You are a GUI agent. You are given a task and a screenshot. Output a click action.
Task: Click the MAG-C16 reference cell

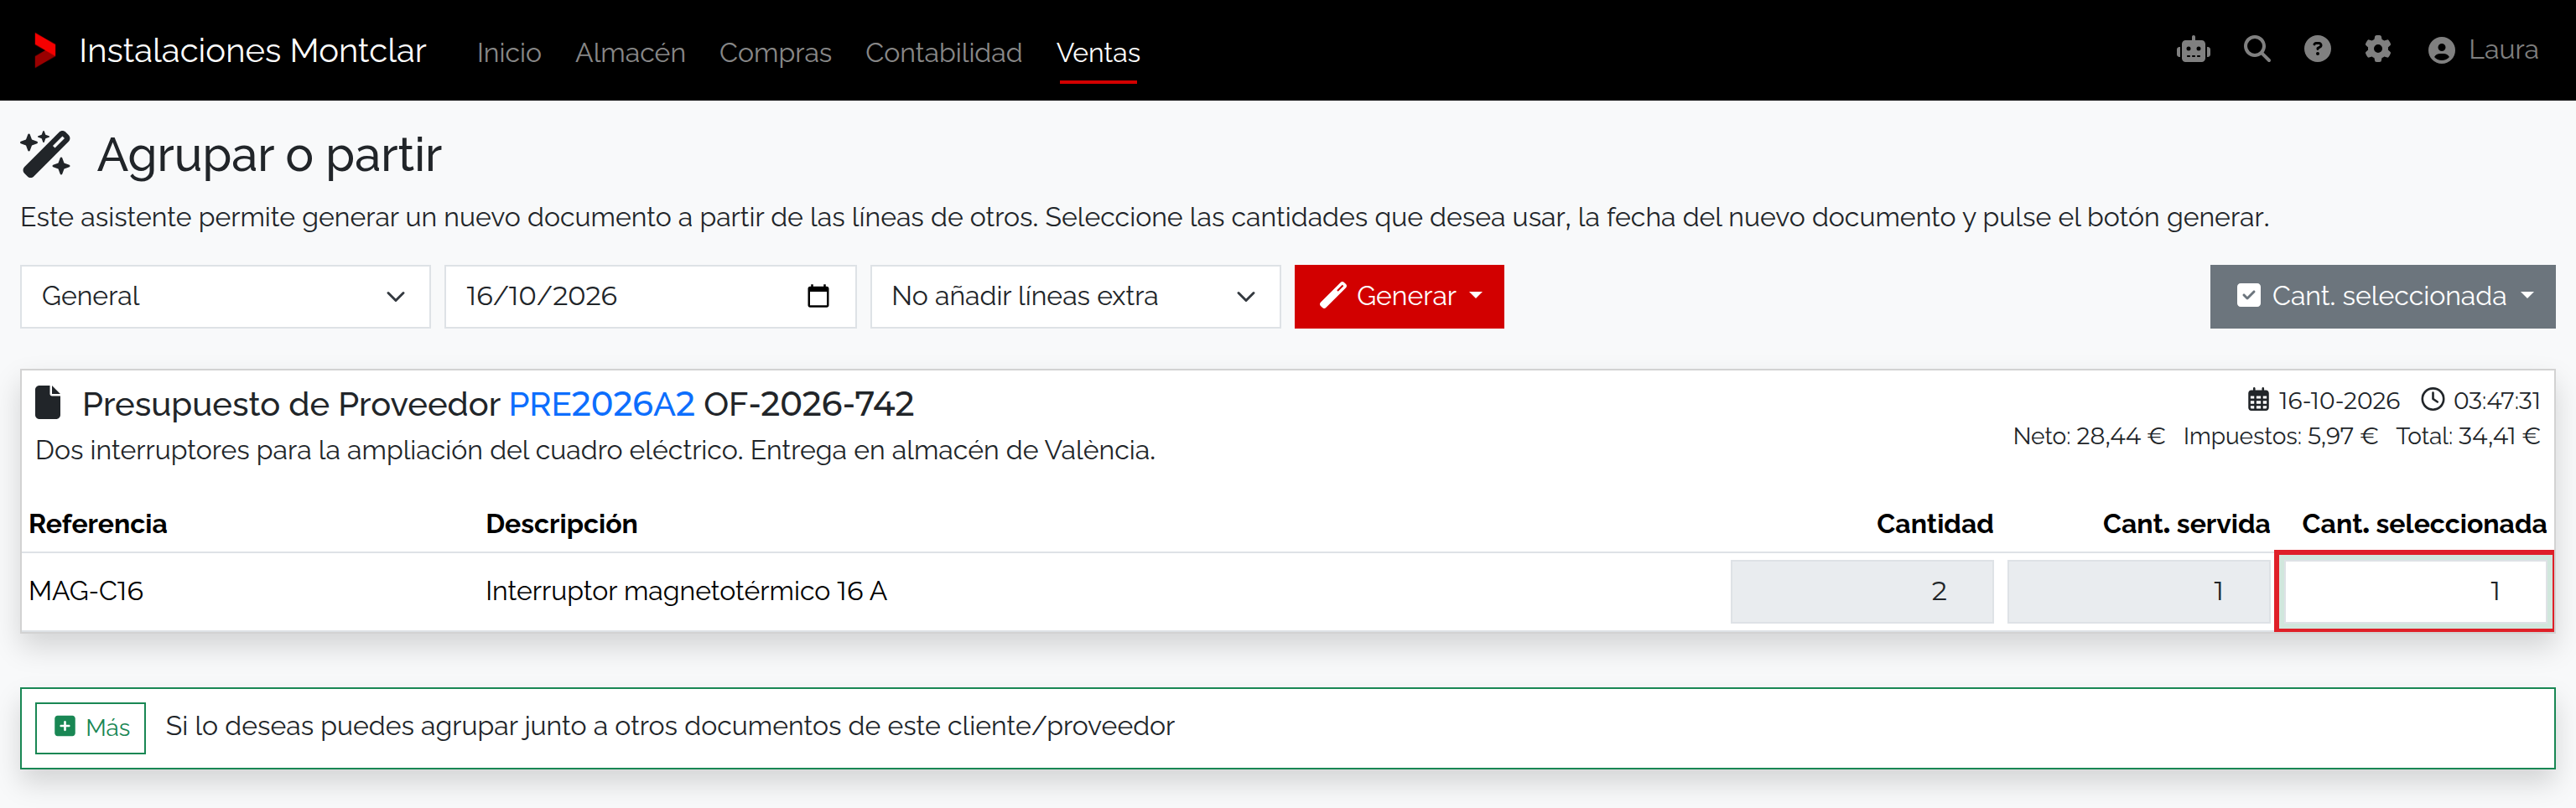(86, 591)
